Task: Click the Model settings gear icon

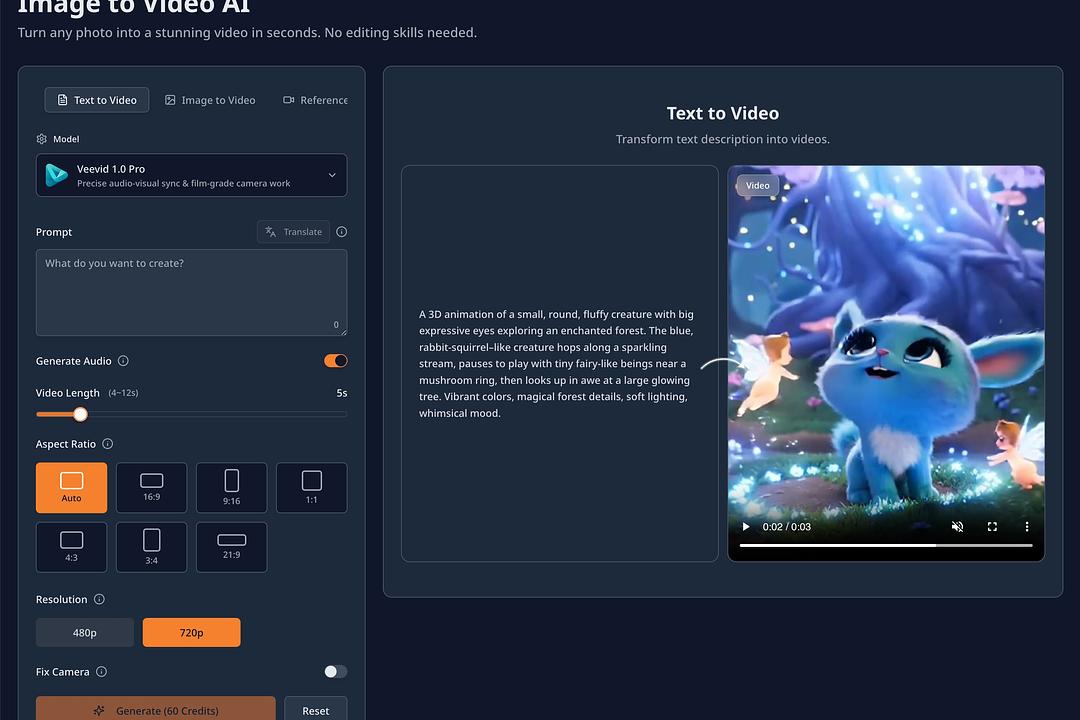Action: click(40, 138)
